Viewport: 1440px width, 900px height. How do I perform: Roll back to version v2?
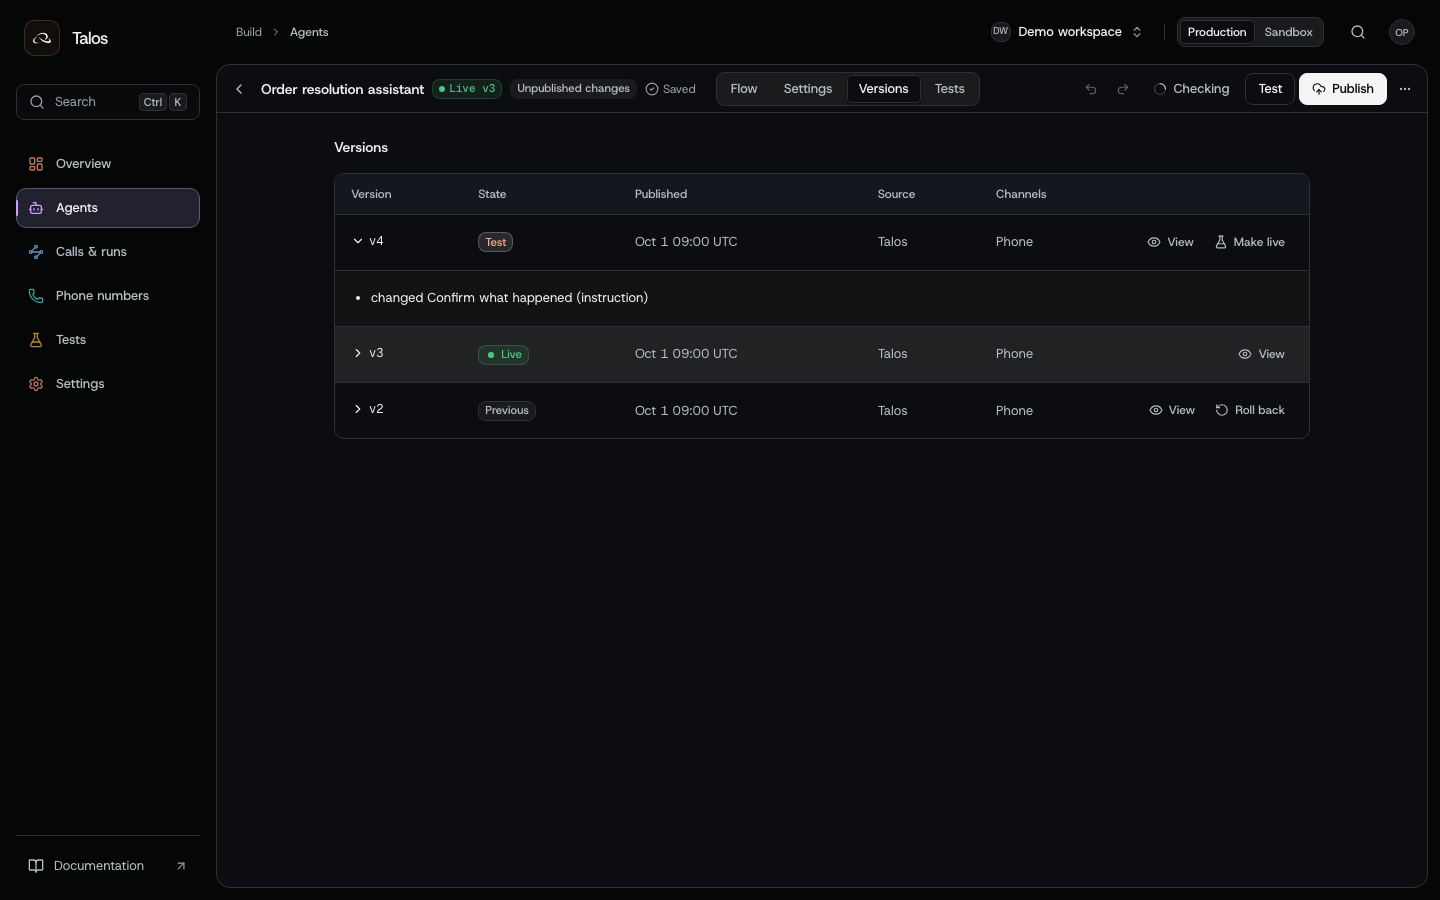(1250, 410)
